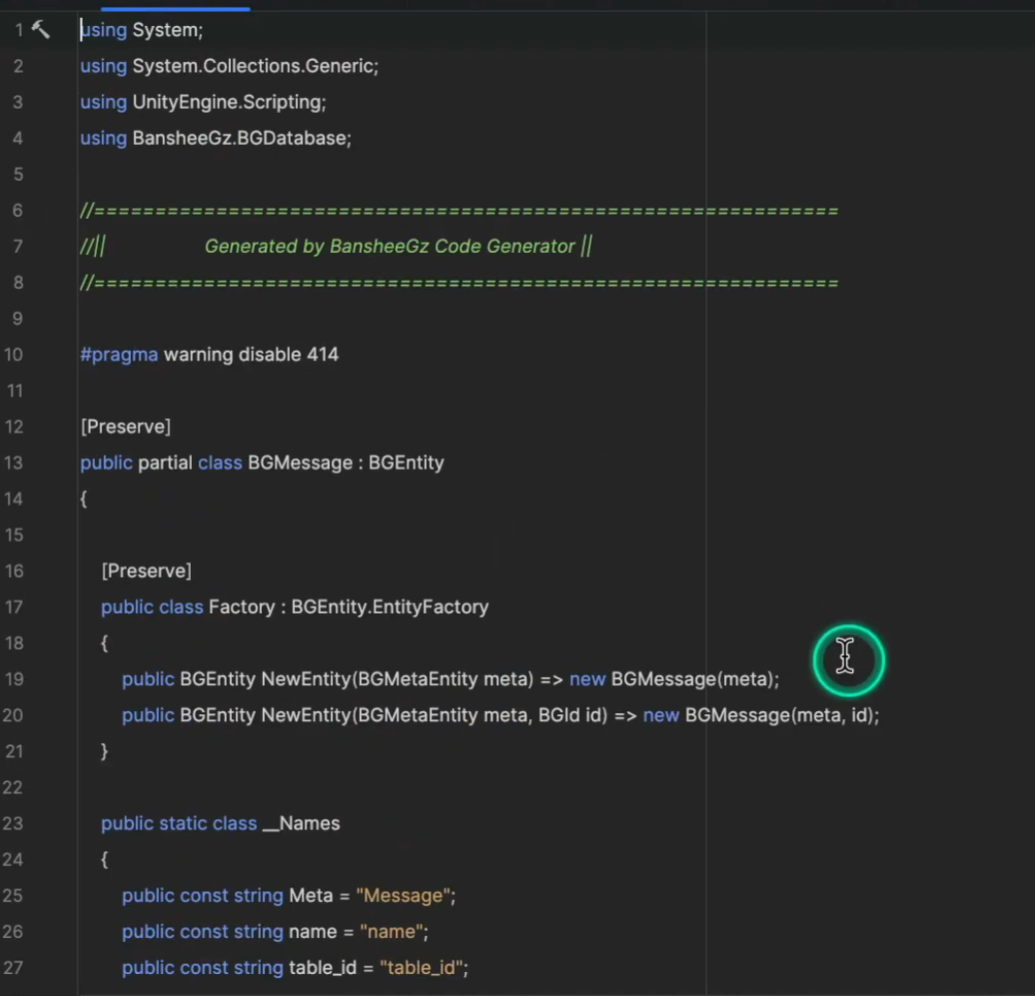Click 'Meta' constant name on line 25

coord(311,896)
